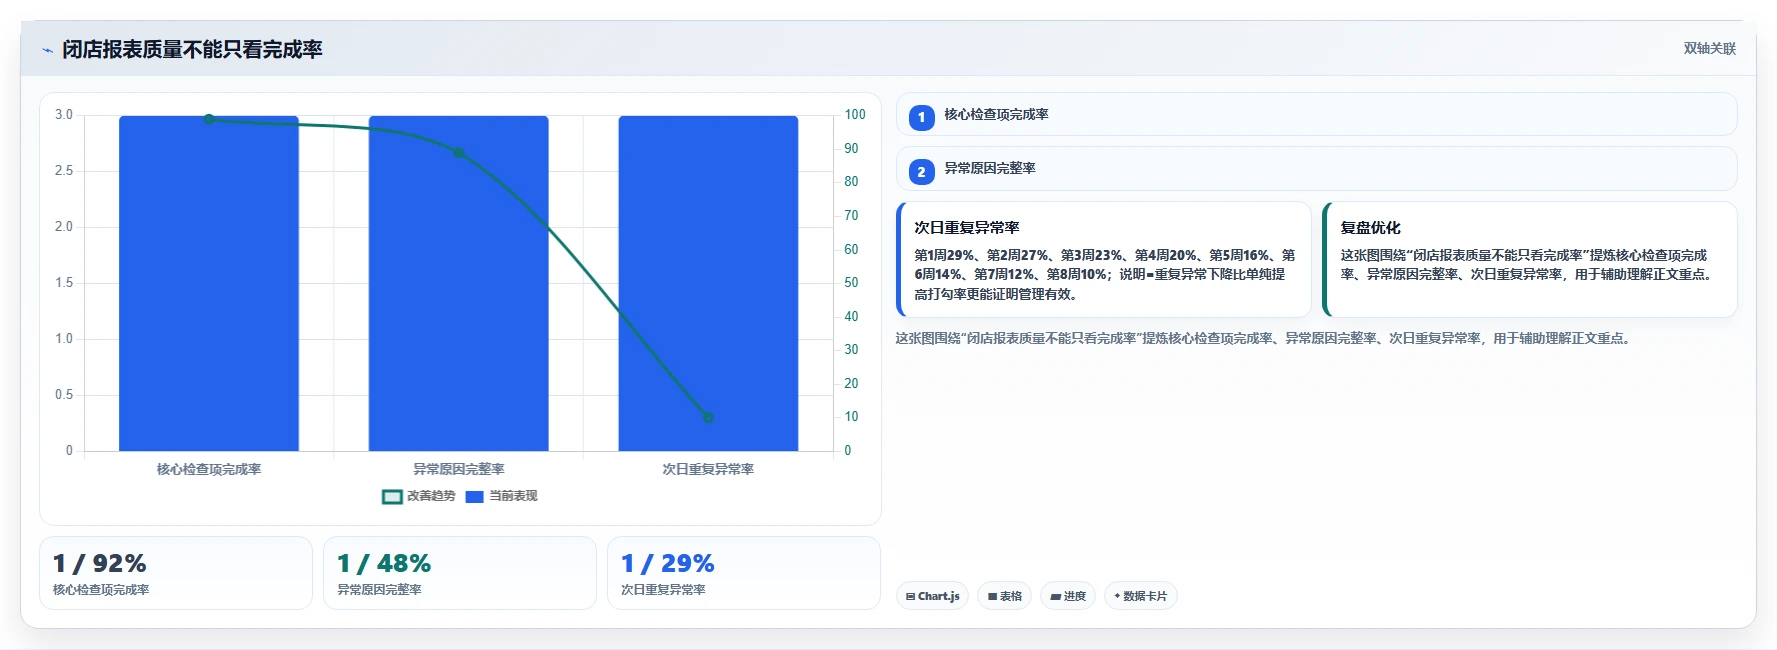Screen dimensions: 1777x650
Task: Click the summary sentence below the cards
Action: [1265, 339]
